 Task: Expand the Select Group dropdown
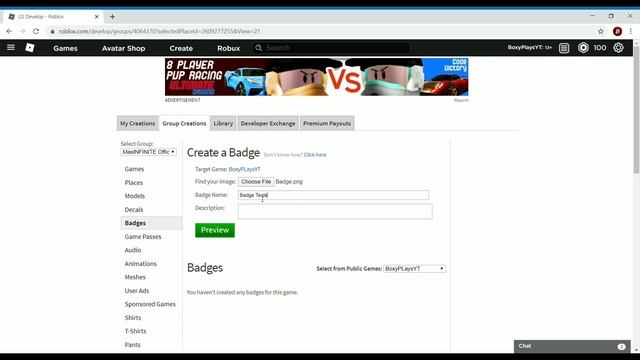149,152
